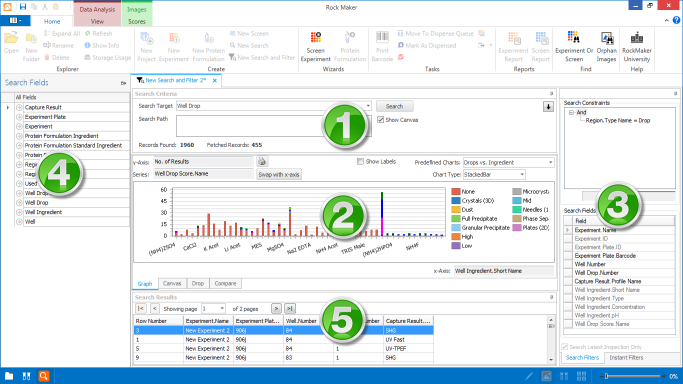
Task: Click New Experiment icon
Action: click(174, 38)
